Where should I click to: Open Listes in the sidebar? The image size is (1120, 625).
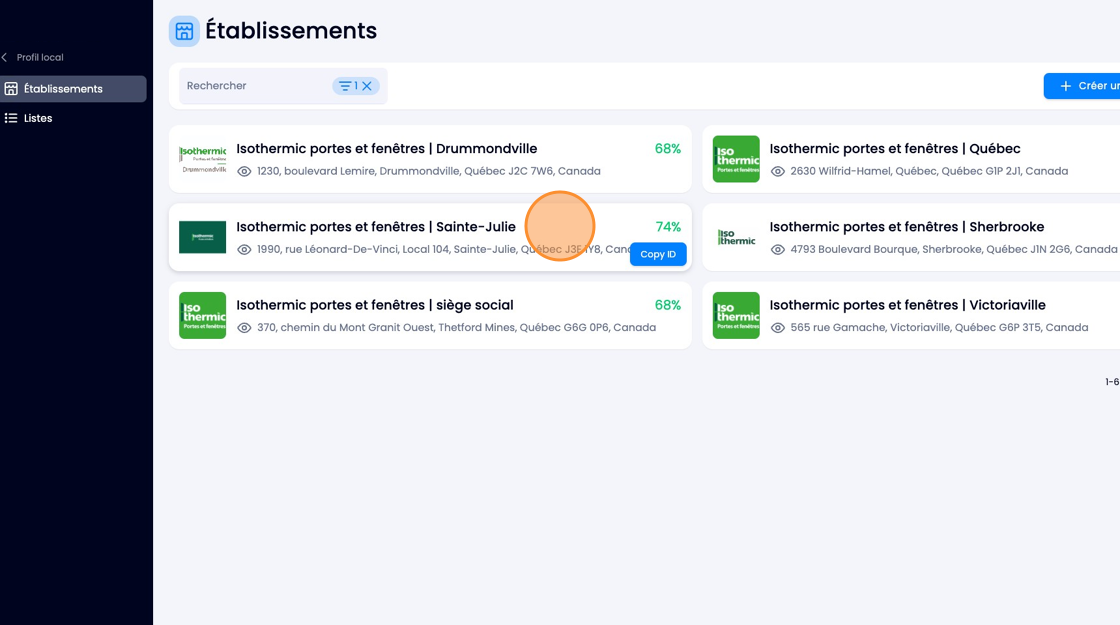[x=38, y=118]
